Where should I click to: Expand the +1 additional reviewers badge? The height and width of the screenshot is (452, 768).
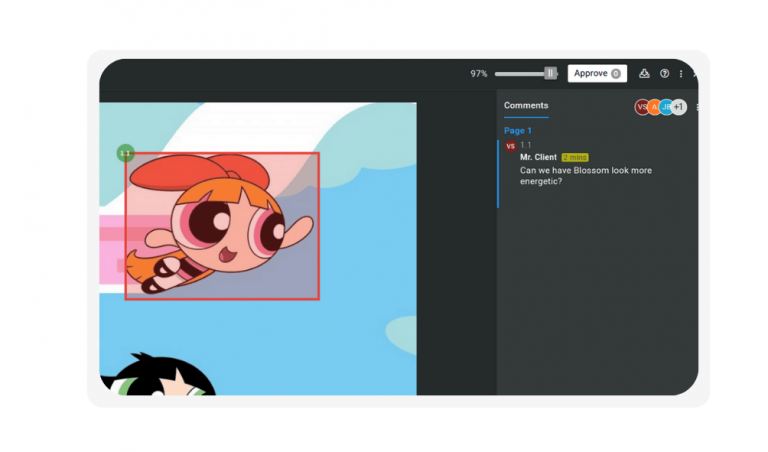click(678, 107)
